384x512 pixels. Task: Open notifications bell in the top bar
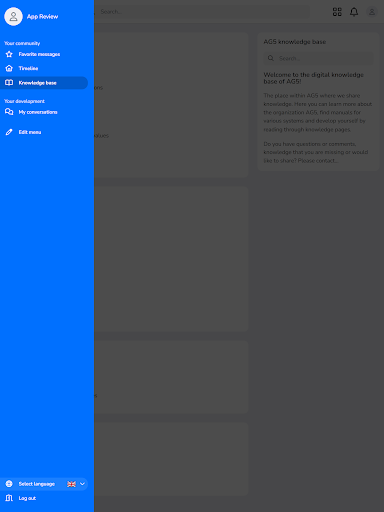354,12
